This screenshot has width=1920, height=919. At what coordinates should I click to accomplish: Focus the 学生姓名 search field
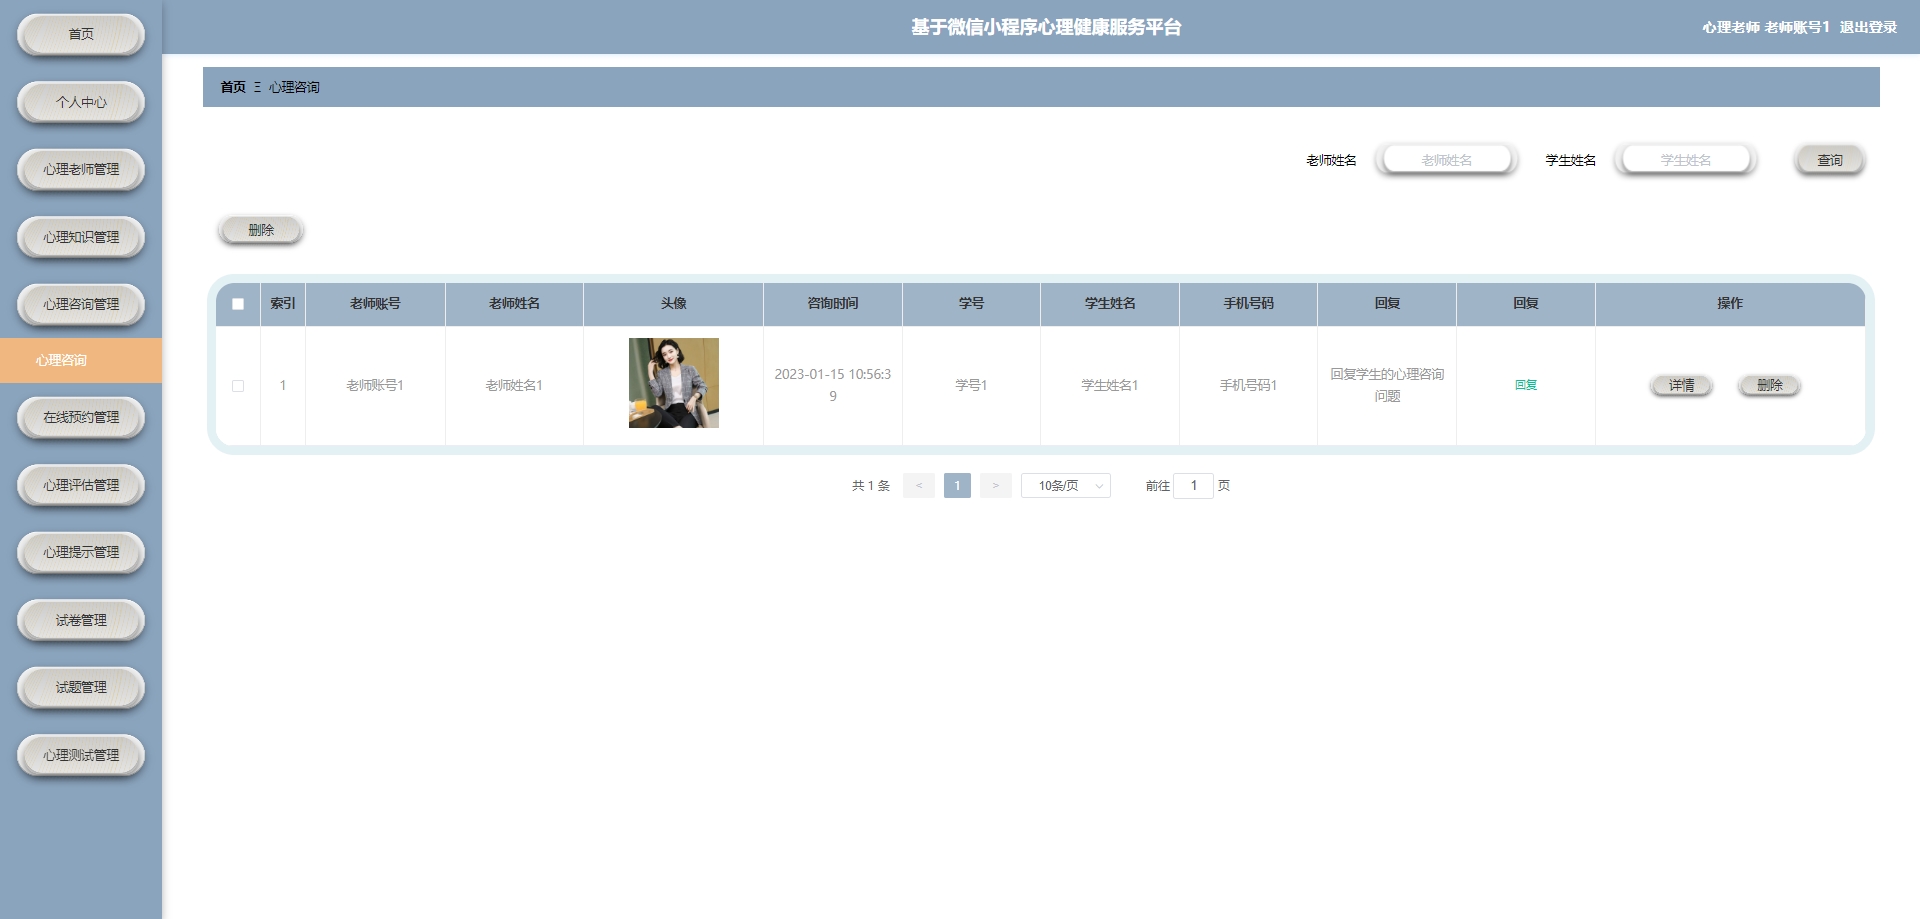tap(1685, 160)
